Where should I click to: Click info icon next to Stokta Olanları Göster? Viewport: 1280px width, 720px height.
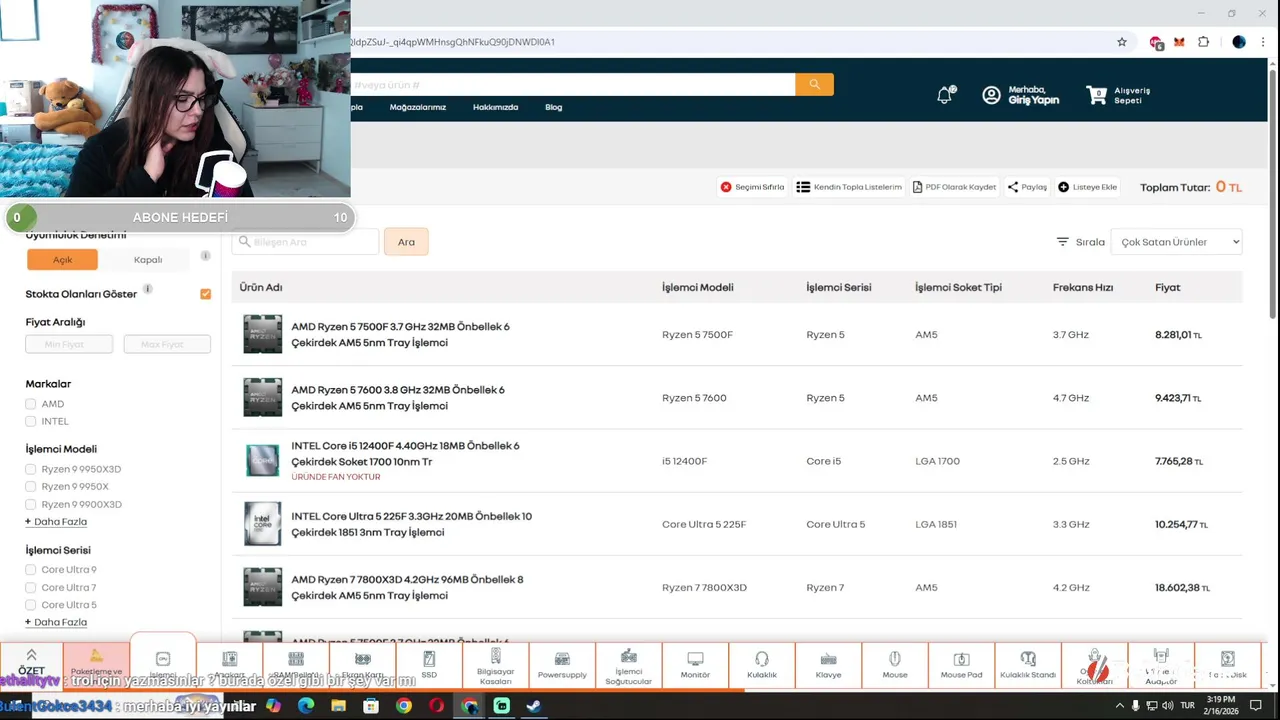click(147, 289)
